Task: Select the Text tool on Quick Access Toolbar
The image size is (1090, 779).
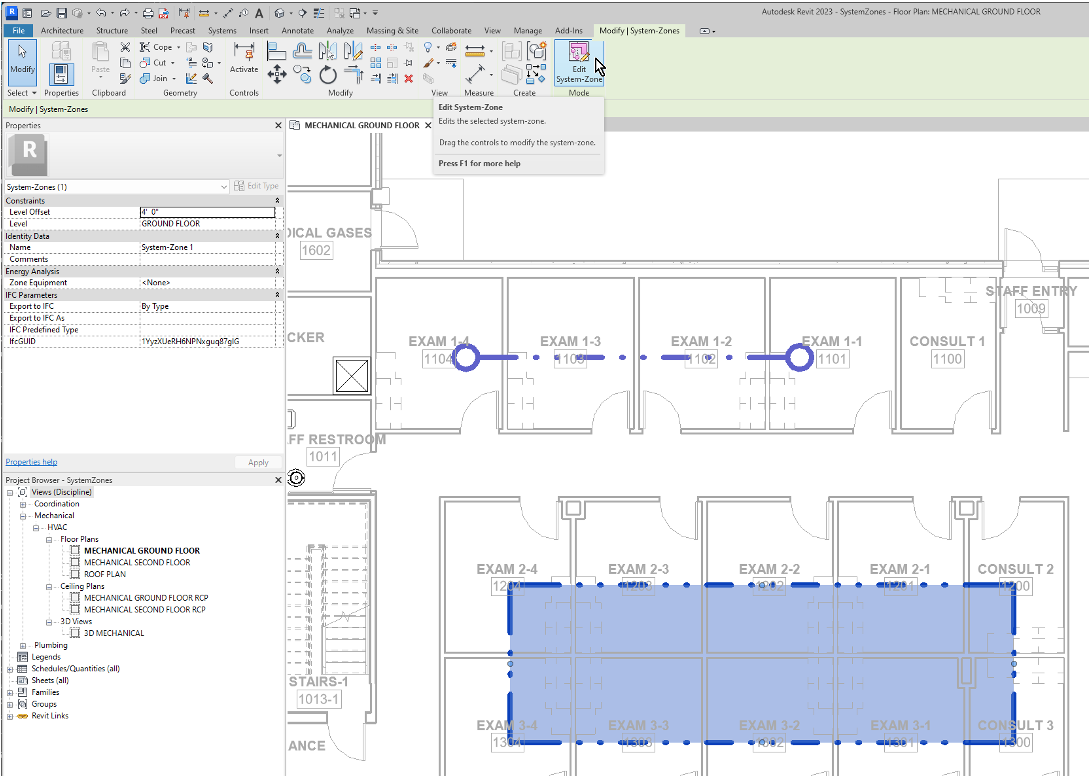Action: [x=259, y=12]
